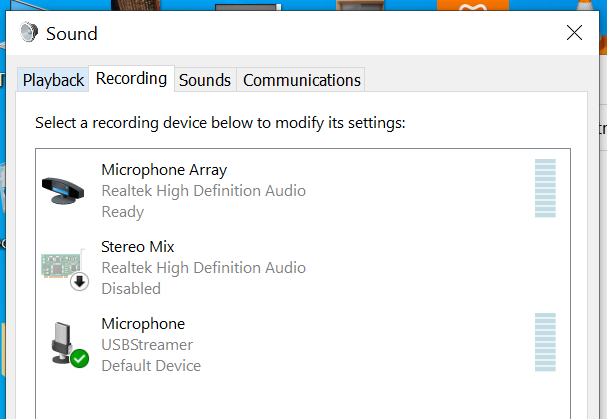Select the Recording tab
The height and width of the screenshot is (419, 607).
[x=132, y=79]
